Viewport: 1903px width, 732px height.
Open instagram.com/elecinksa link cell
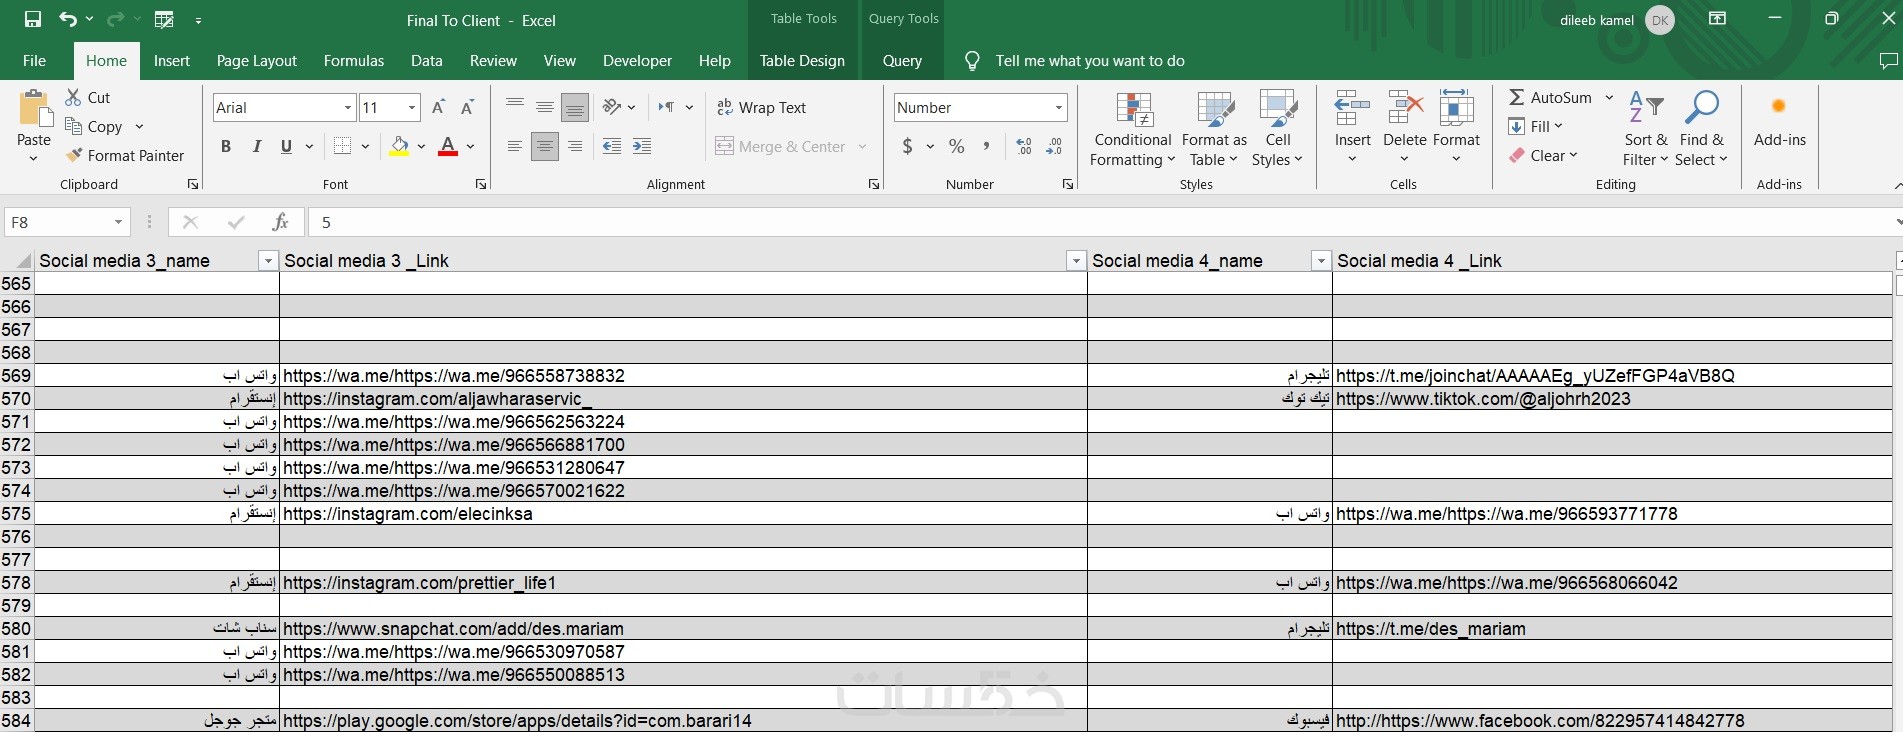(x=683, y=514)
